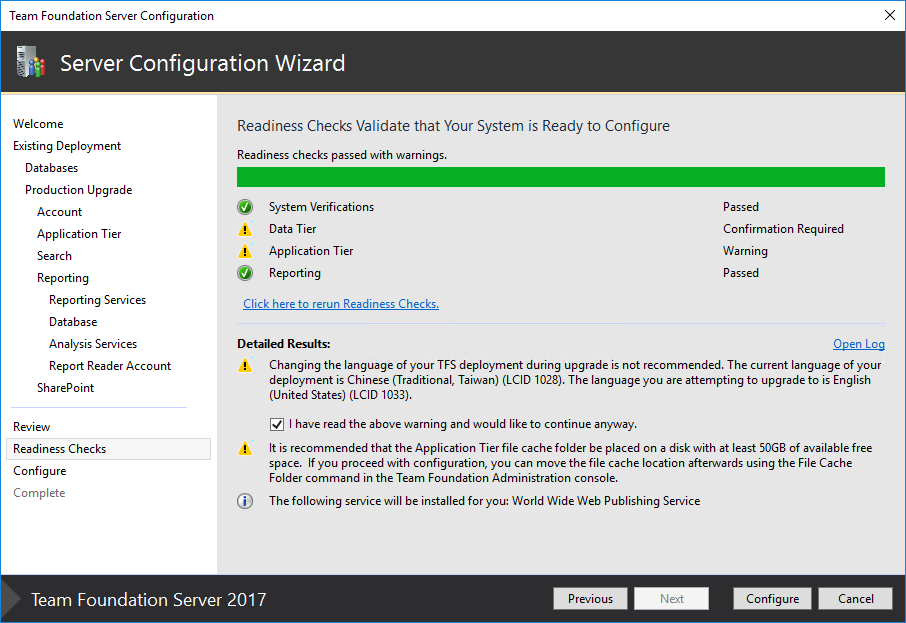Click the Application Tier 'Warning' status text

(745, 251)
